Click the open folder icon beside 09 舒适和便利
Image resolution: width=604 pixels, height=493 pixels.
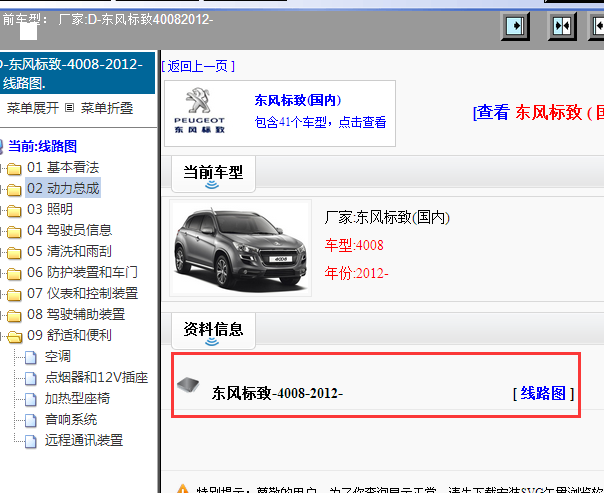tap(14, 337)
